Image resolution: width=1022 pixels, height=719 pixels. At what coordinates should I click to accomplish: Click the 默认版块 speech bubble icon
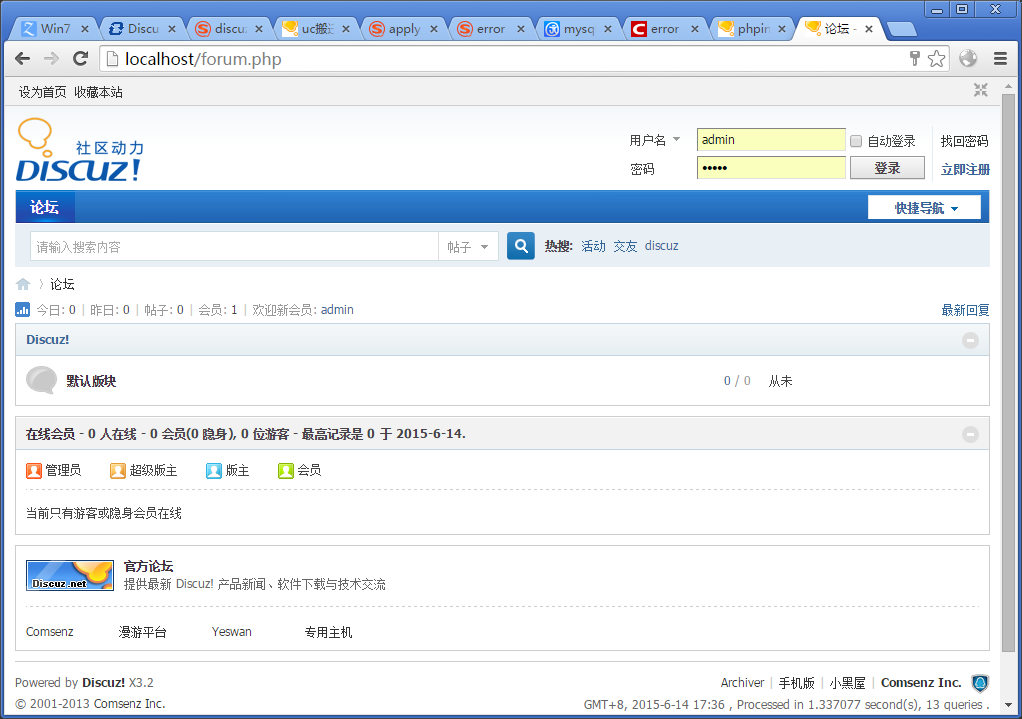41,381
